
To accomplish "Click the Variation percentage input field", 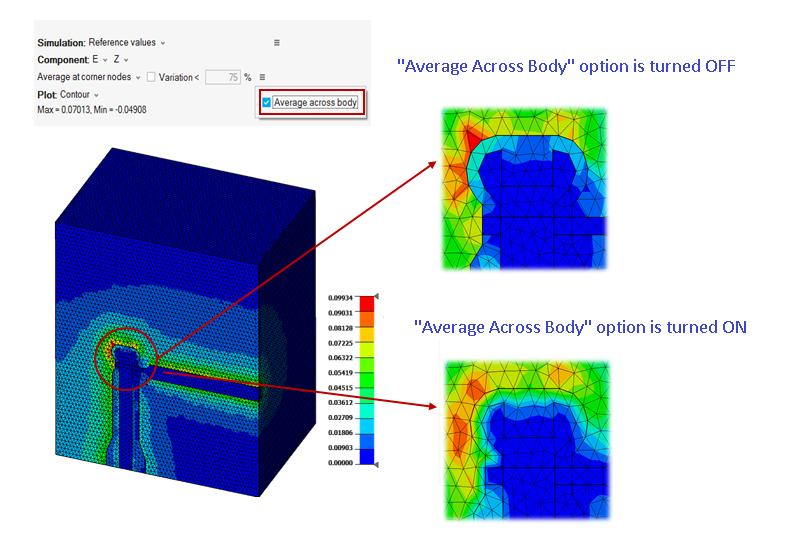I will click(x=222, y=77).
